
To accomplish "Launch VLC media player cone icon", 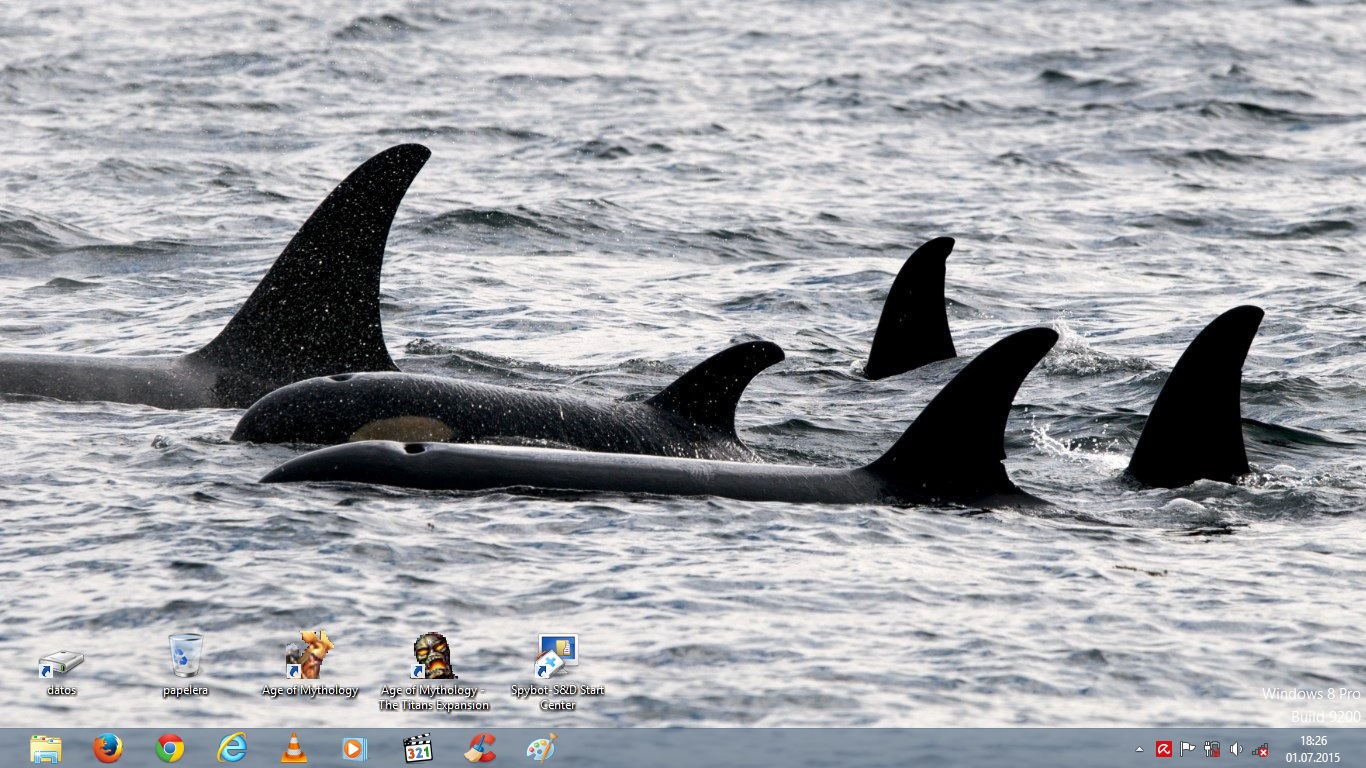I will pyautogui.click(x=294, y=748).
